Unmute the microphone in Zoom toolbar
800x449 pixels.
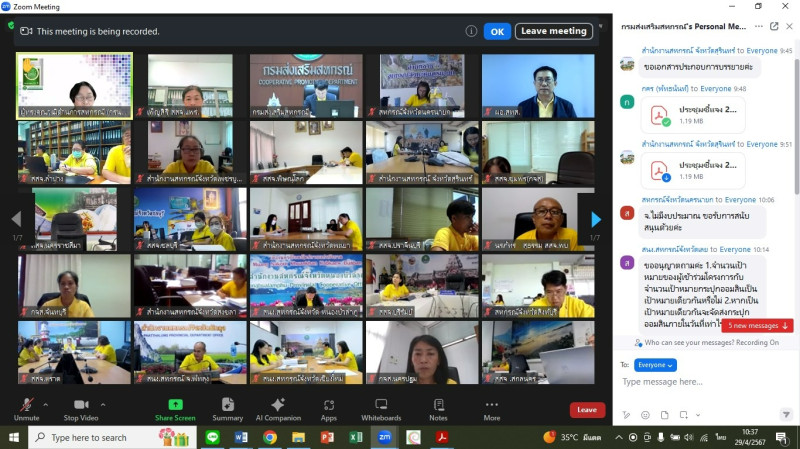tap(26, 404)
